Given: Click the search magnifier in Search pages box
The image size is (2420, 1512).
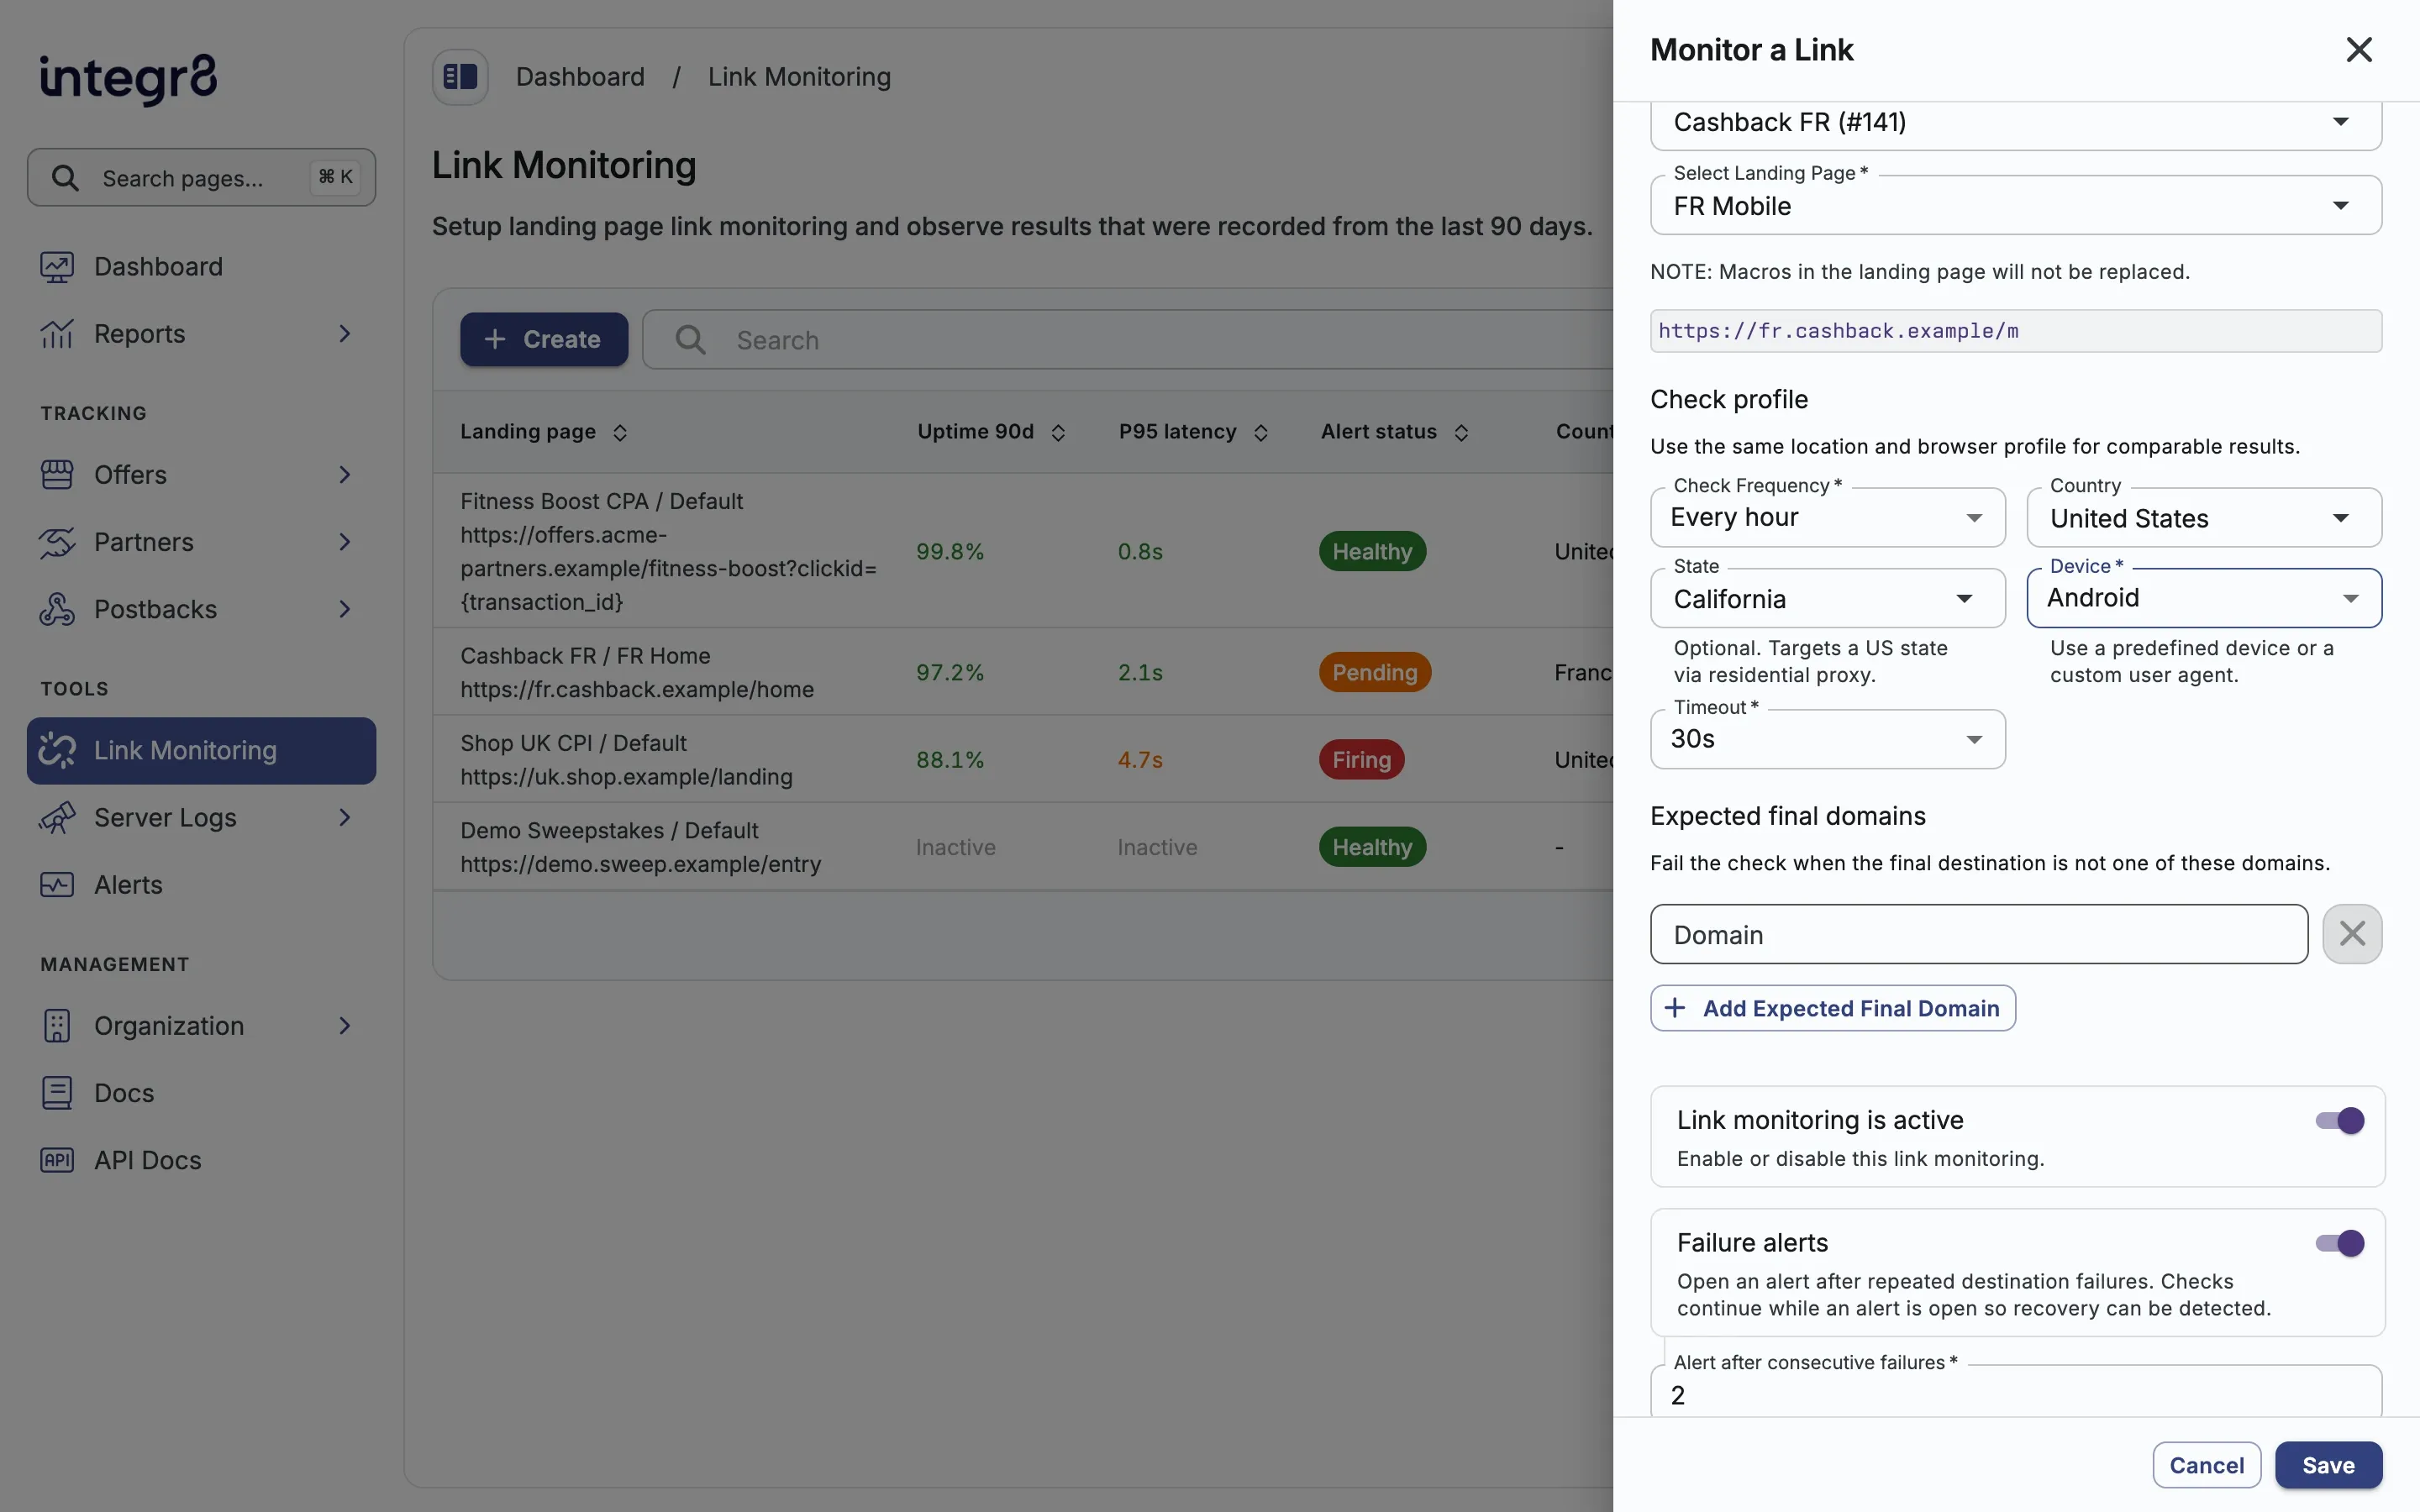Looking at the screenshot, I should 65,178.
